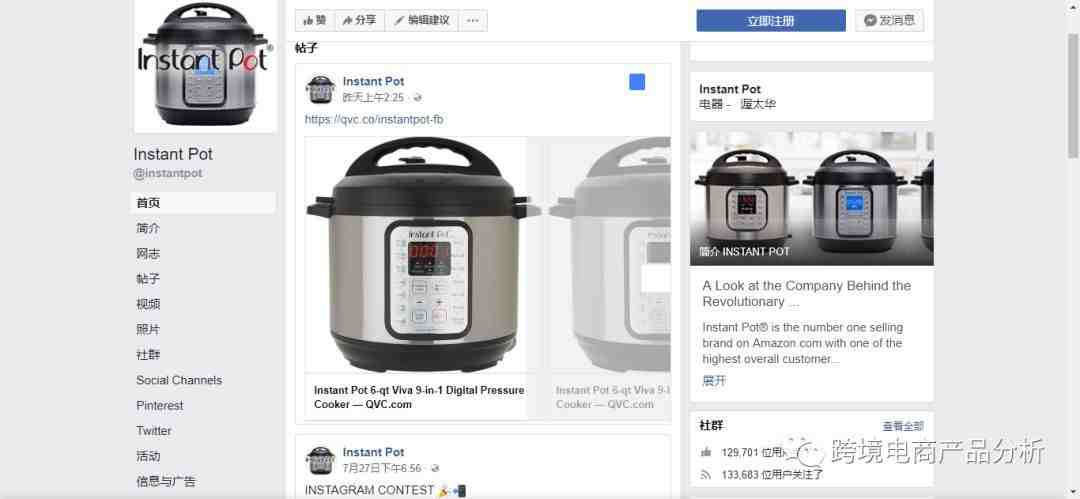Image resolution: width=1080 pixels, height=499 pixels.
Task: Open the qvc.co/instantpot-fb link
Action: pyautogui.click(x=374, y=120)
